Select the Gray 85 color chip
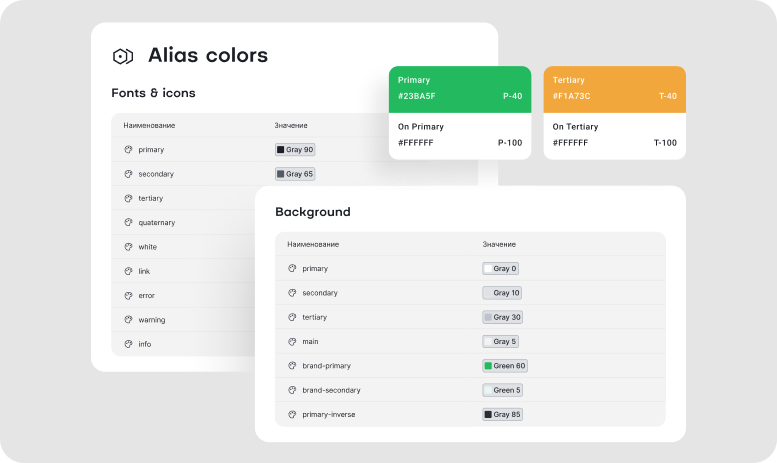777x463 pixels. 502,414
